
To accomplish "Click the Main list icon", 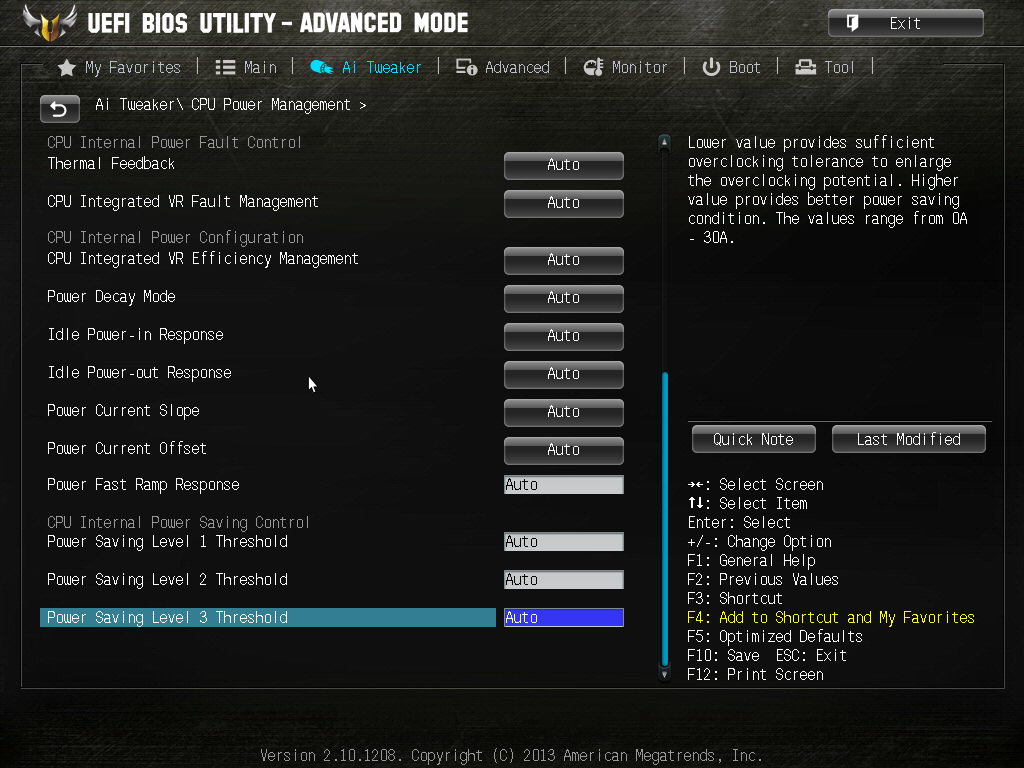I will click(225, 67).
